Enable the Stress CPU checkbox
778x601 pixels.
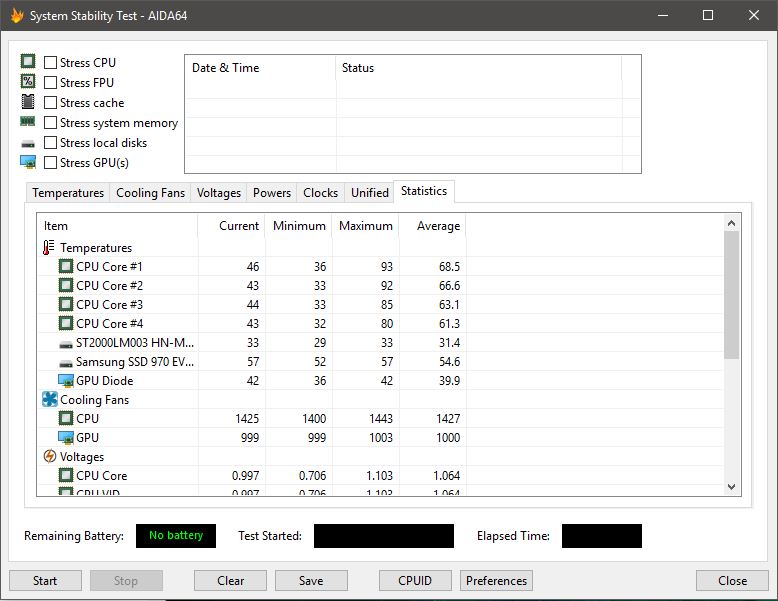[x=50, y=63]
